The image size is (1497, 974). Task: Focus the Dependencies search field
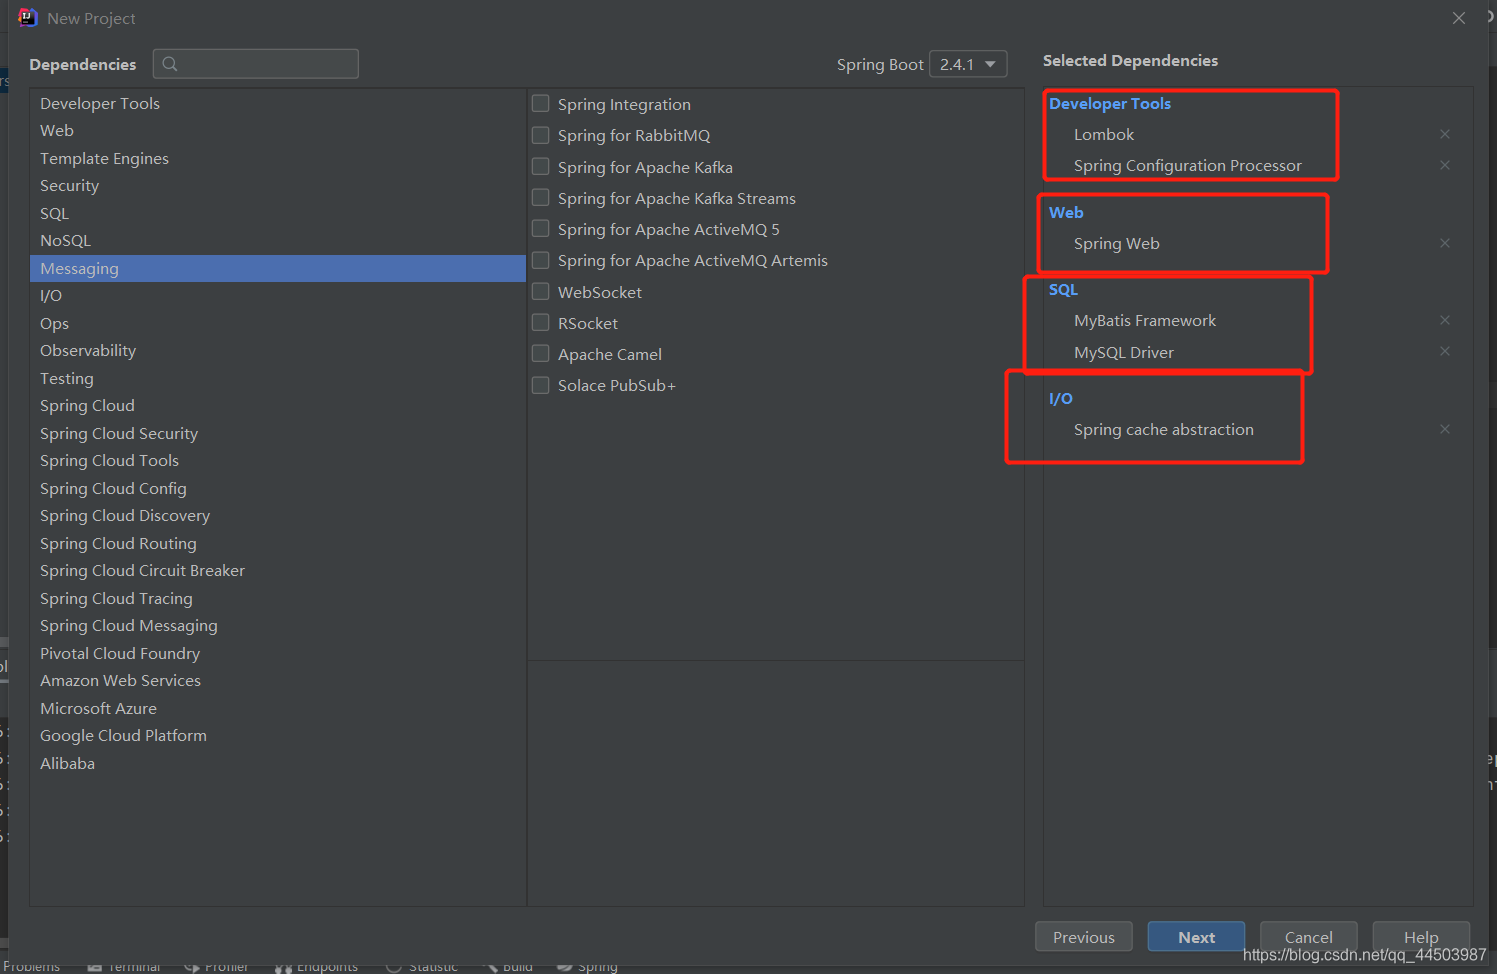click(x=256, y=64)
